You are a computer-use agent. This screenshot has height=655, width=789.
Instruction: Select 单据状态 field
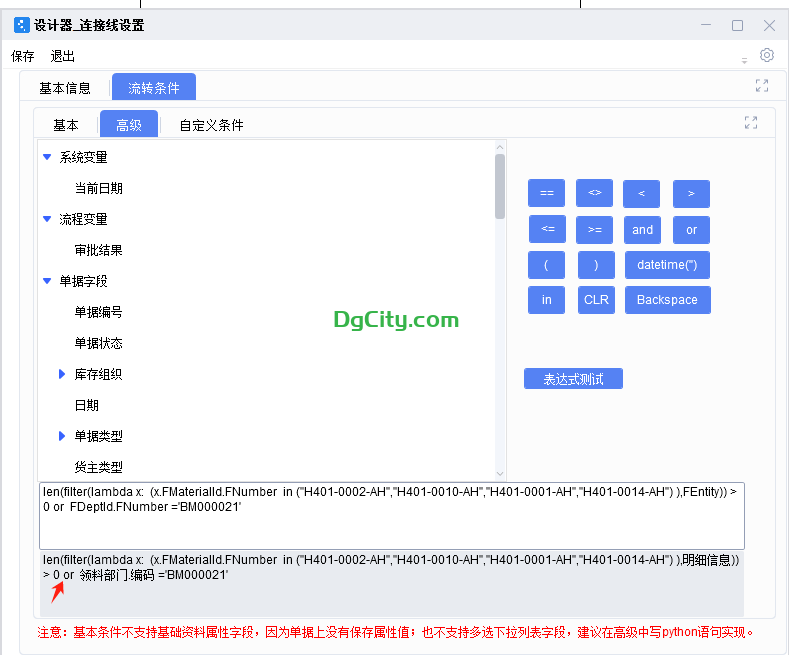click(x=99, y=343)
